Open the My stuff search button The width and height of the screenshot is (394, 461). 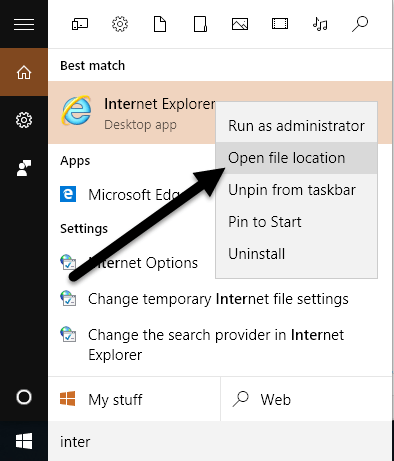[x=134, y=399]
